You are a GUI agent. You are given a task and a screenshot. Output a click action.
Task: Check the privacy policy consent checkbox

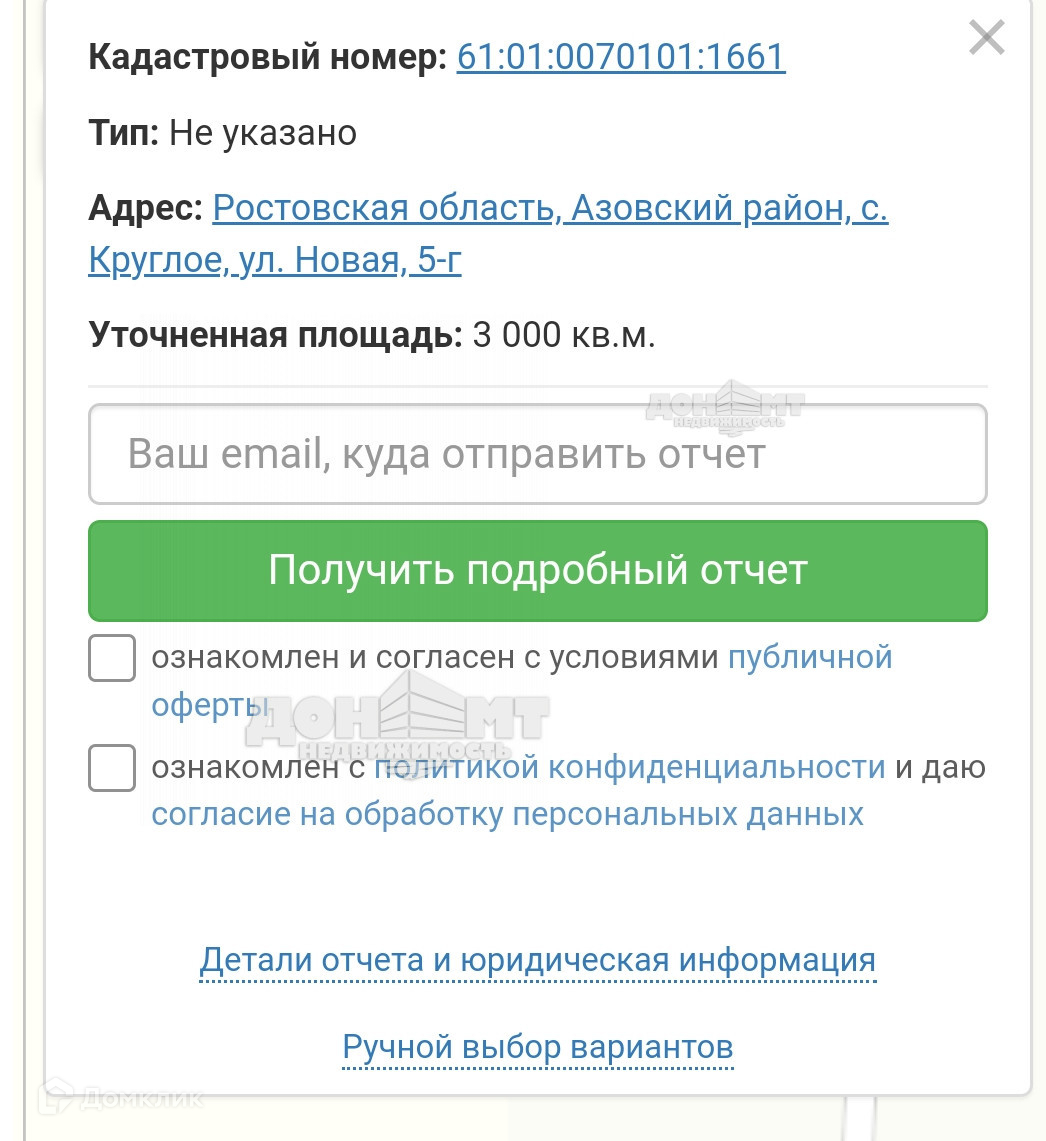tap(112, 768)
